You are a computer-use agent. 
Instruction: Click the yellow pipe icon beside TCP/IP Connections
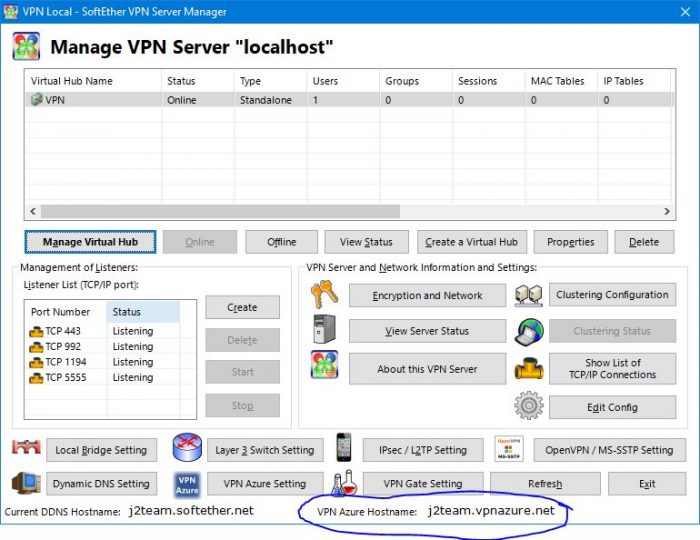(529, 369)
